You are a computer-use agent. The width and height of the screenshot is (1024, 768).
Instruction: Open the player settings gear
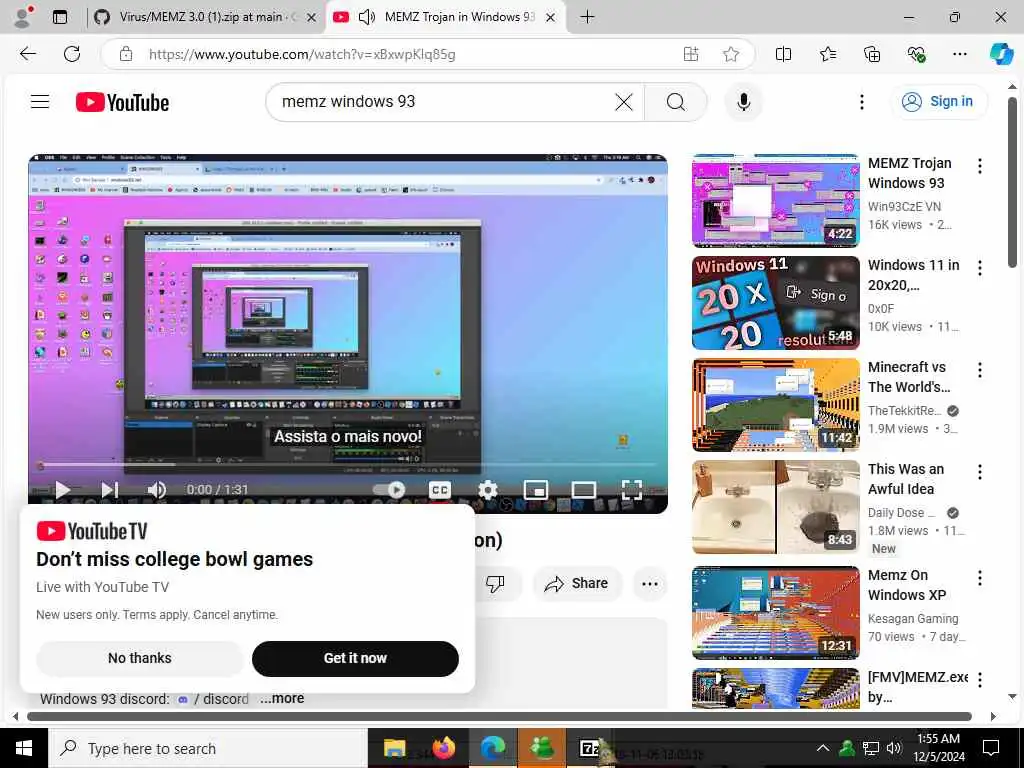click(x=487, y=489)
